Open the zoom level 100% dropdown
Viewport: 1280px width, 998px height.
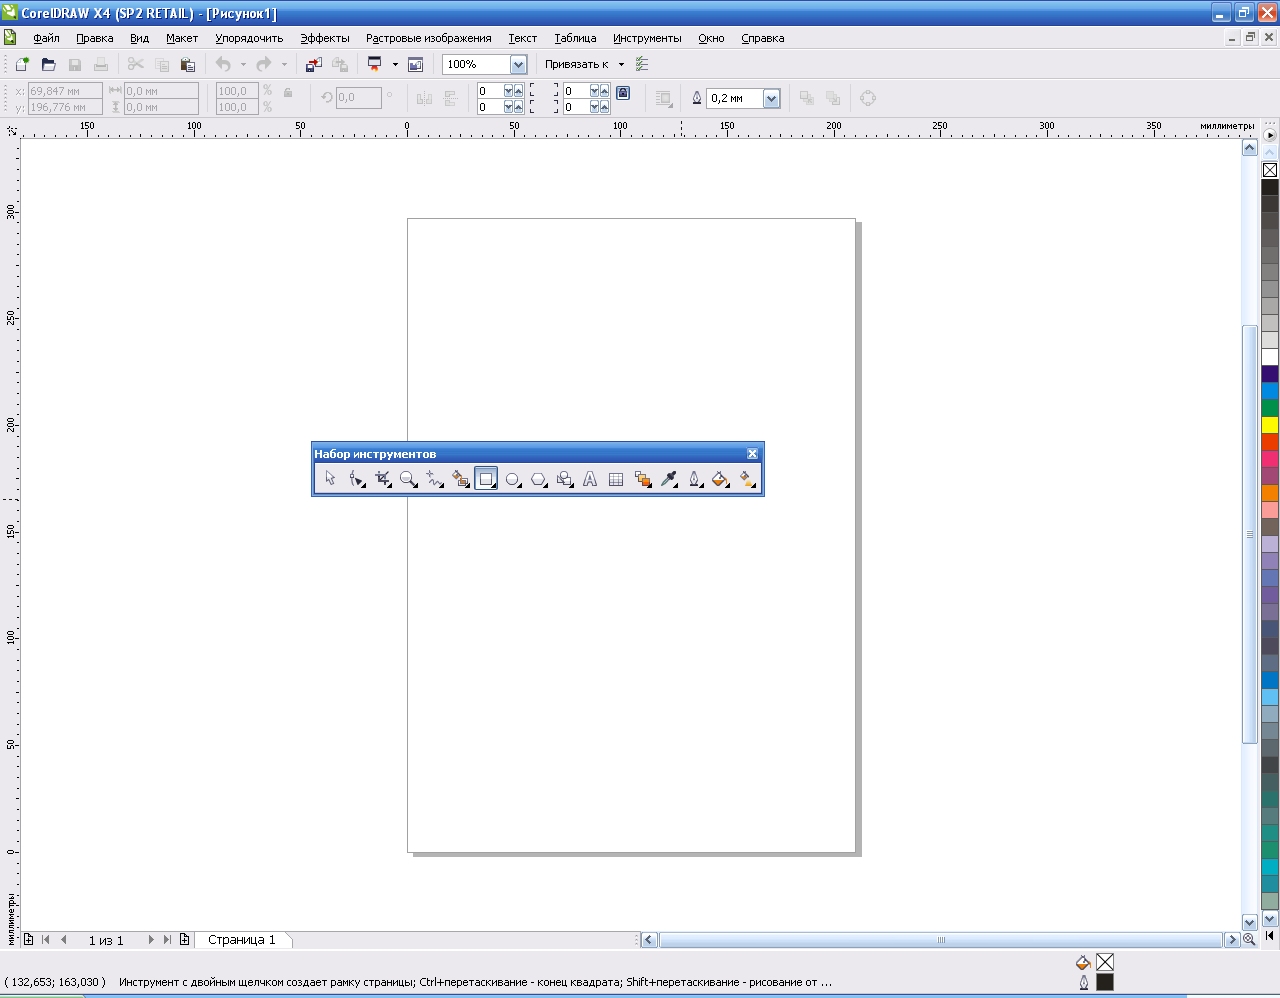518,64
